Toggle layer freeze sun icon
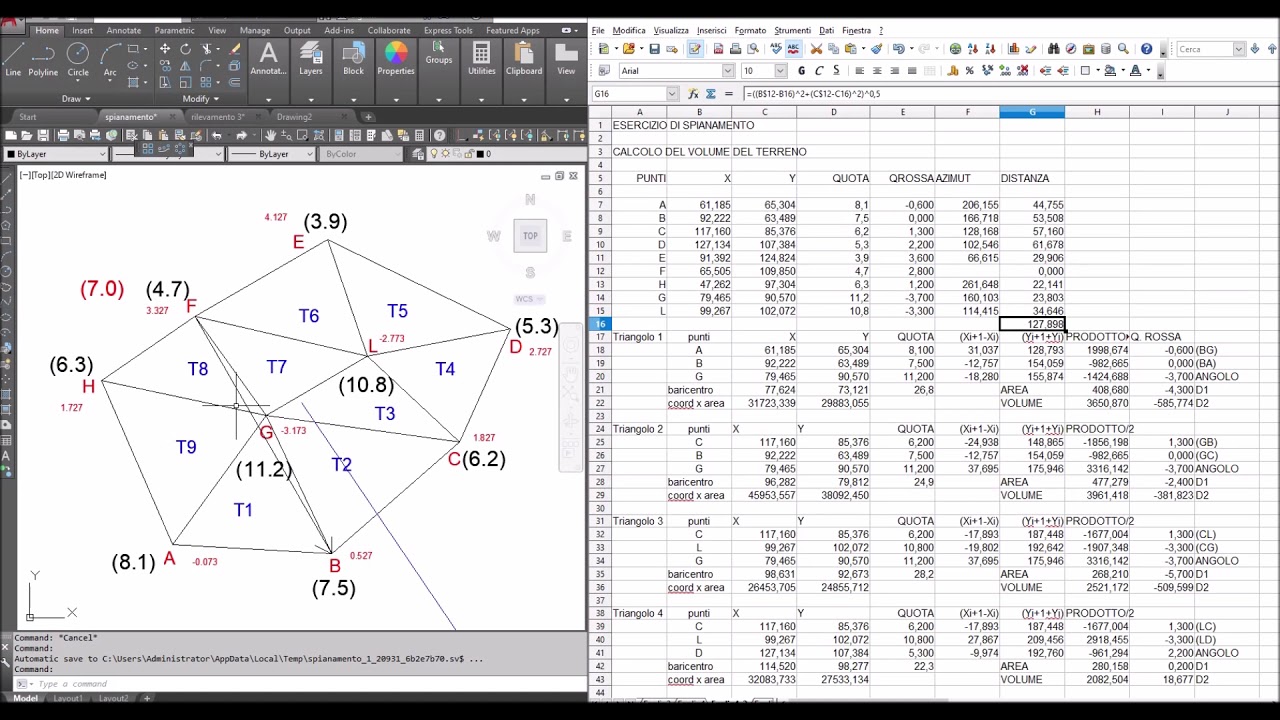 coord(445,154)
